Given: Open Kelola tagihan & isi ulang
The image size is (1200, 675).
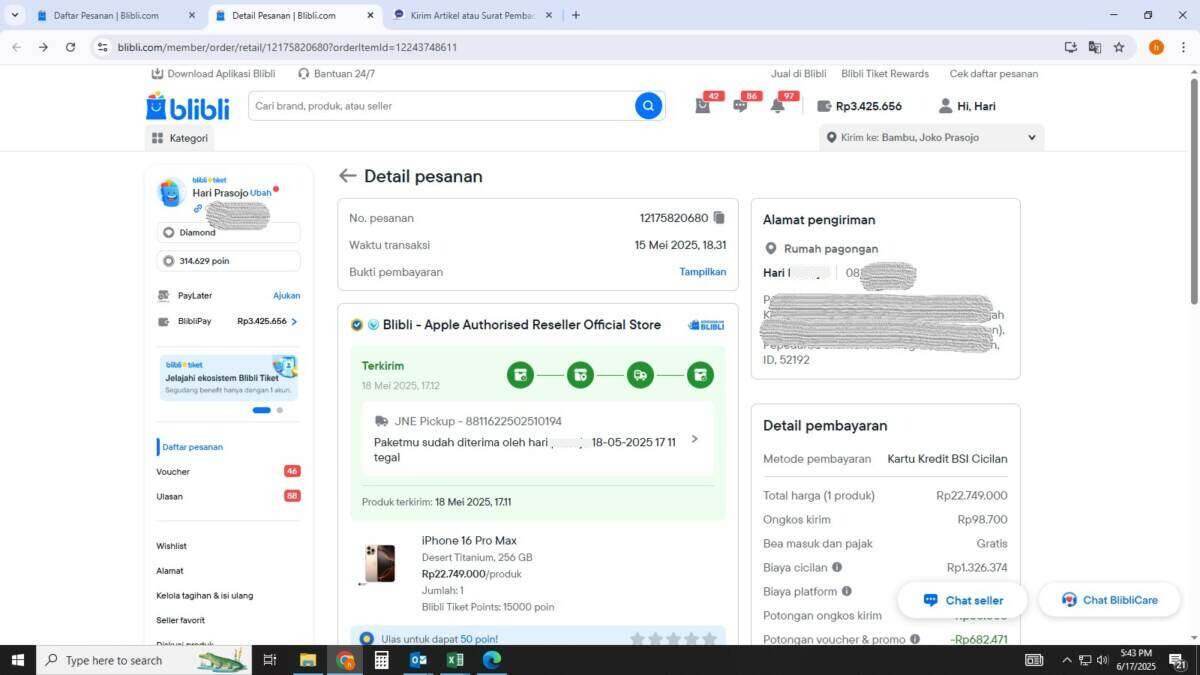Looking at the screenshot, I should click(x=205, y=595).
